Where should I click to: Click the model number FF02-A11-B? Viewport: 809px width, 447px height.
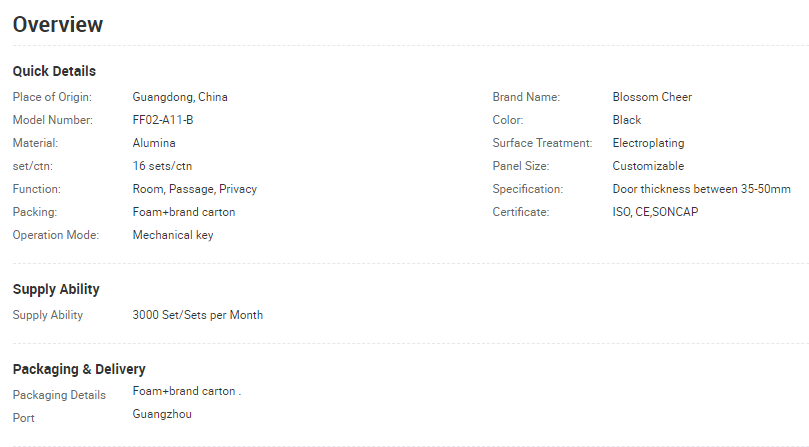pyautogui.click(x=163, y=120)
